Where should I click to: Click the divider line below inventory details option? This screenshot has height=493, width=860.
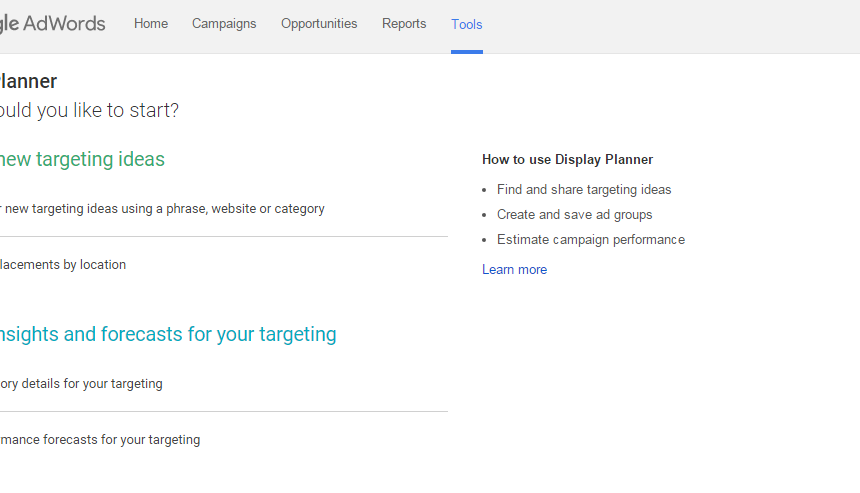point(224,411)
